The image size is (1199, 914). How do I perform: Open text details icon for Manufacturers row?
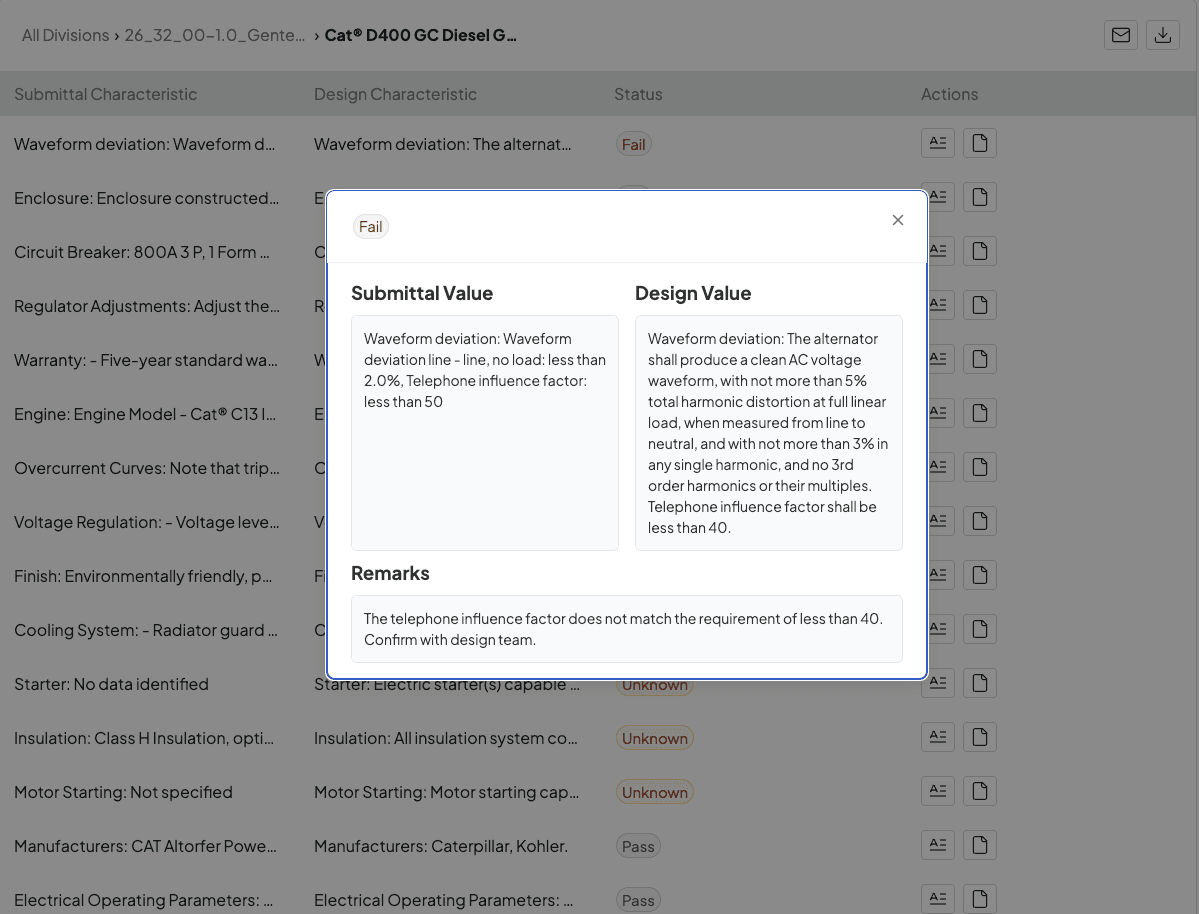pos(937,845)
